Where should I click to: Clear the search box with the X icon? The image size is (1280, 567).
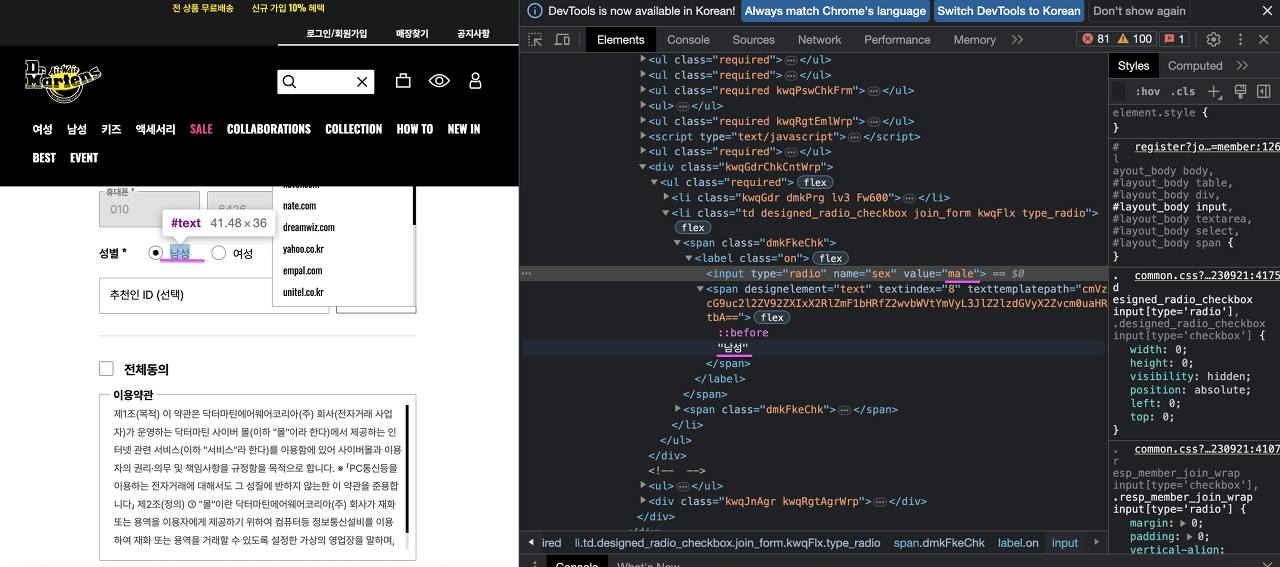coord(363,82)
